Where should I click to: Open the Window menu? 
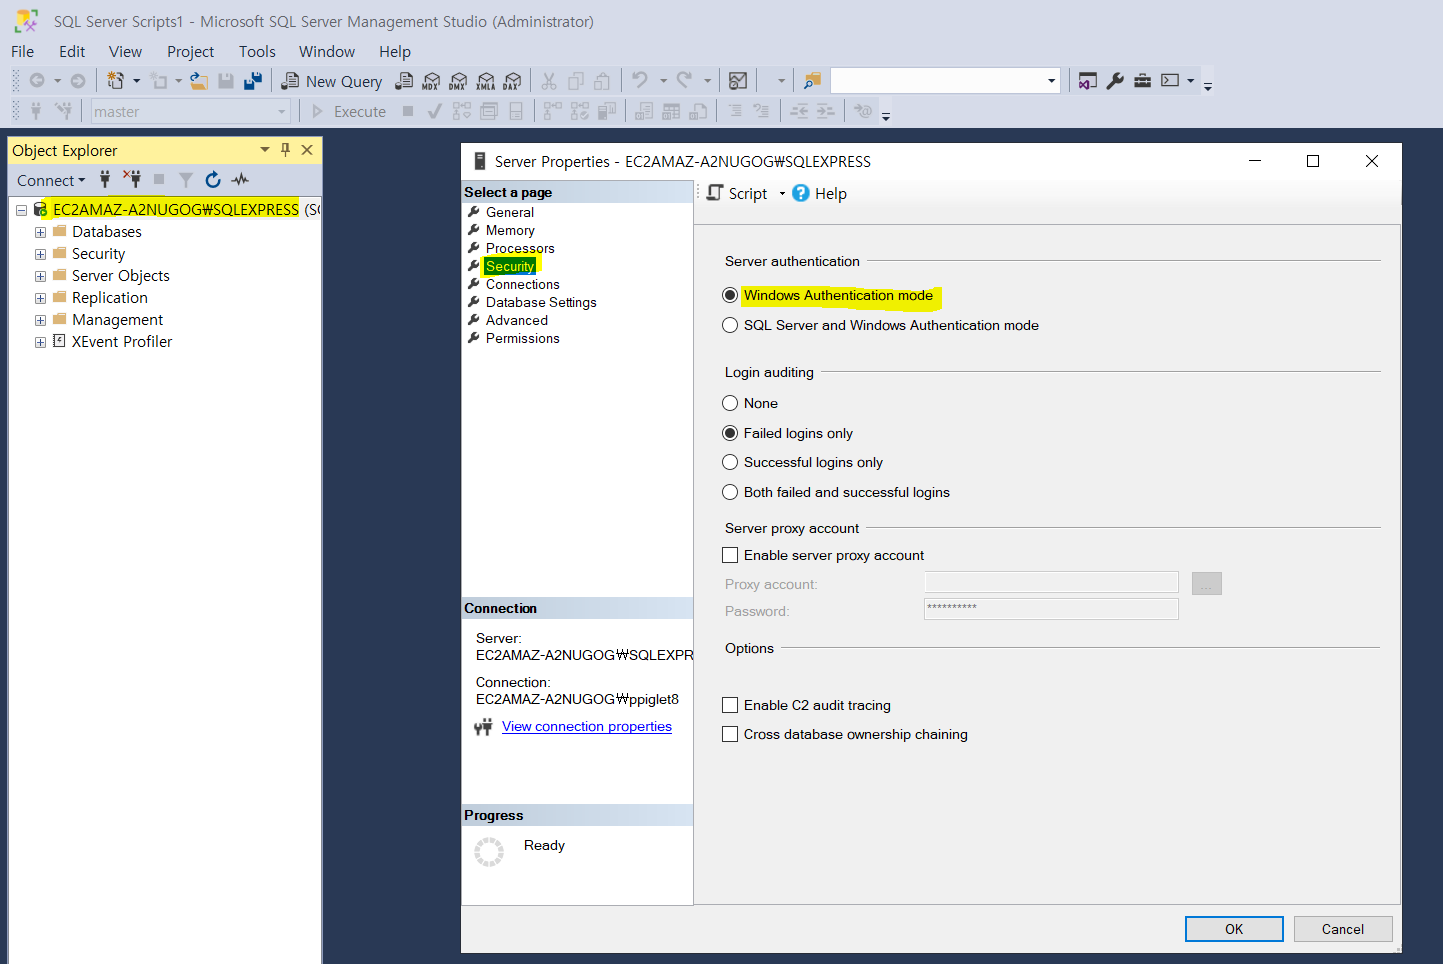point(327,51)
